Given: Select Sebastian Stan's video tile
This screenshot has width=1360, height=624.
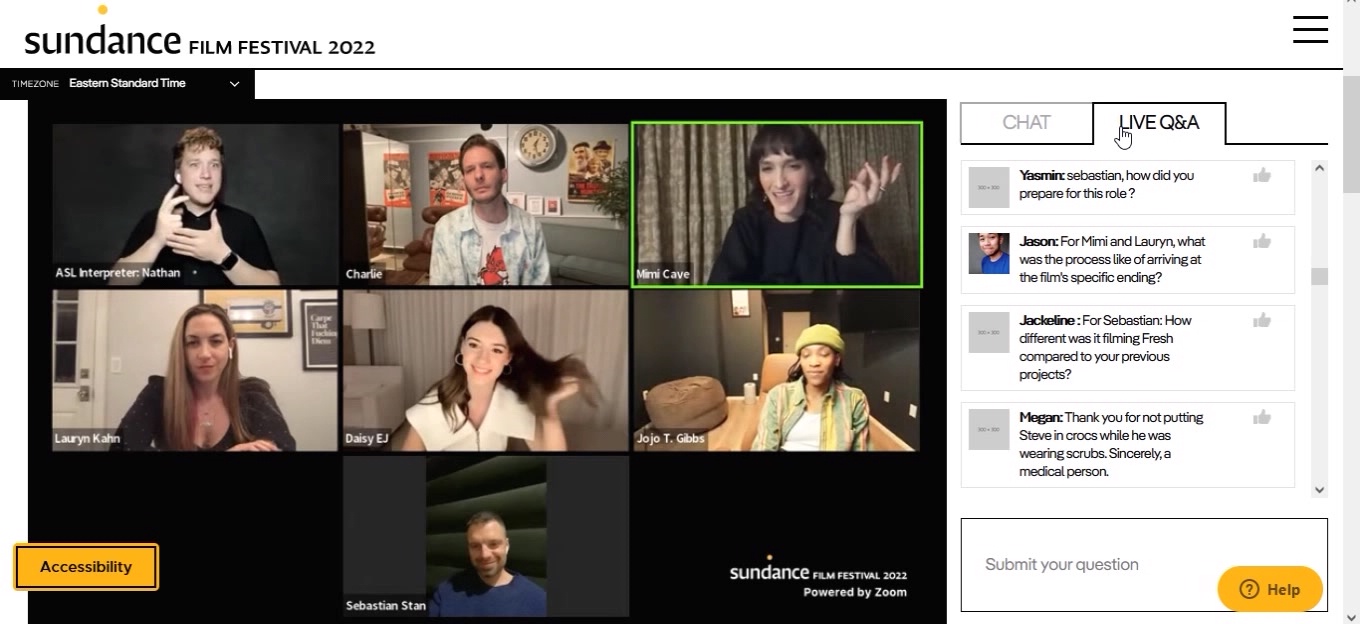Looking at the screenshot, I should (486, 536).
